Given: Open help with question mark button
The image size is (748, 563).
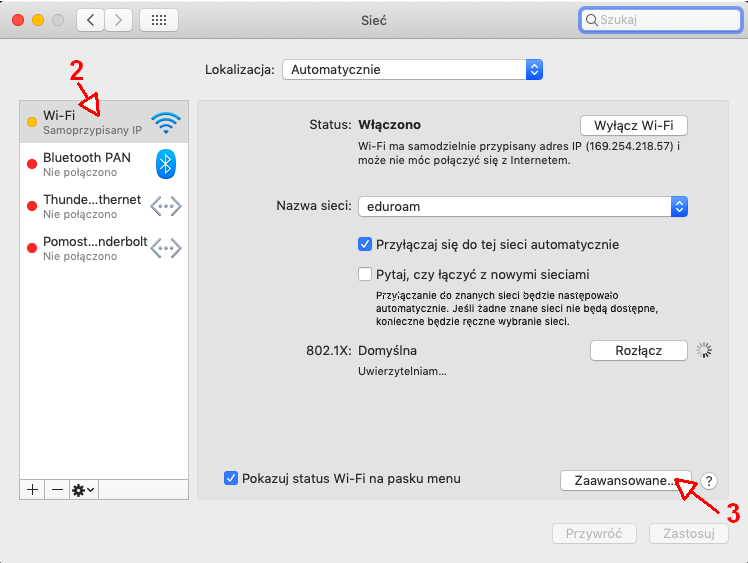Looking at the screenshot, I should click(x=710, y=481).
